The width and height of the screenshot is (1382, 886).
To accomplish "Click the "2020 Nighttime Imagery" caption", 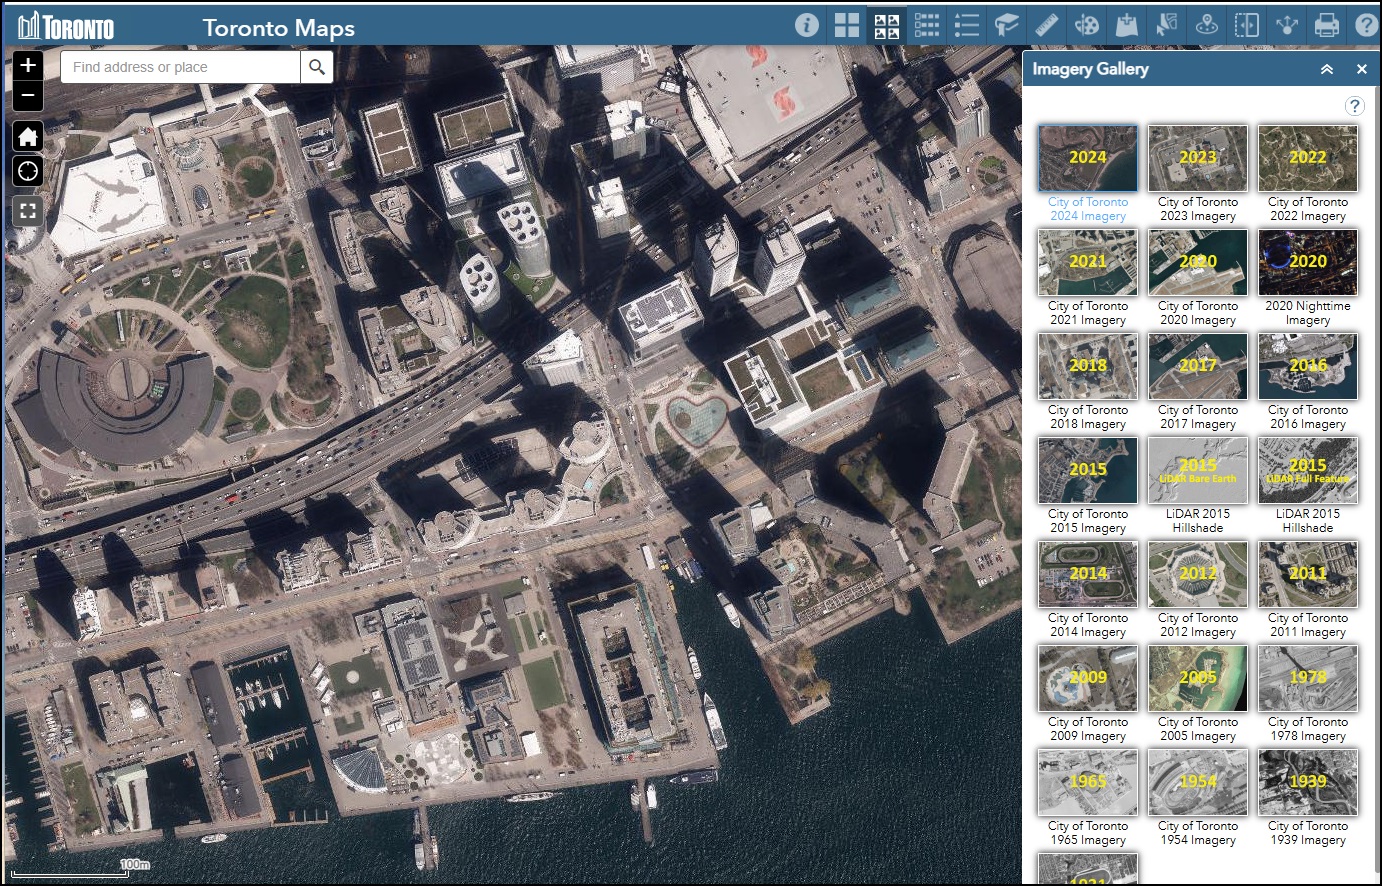I will point(1308,313).
